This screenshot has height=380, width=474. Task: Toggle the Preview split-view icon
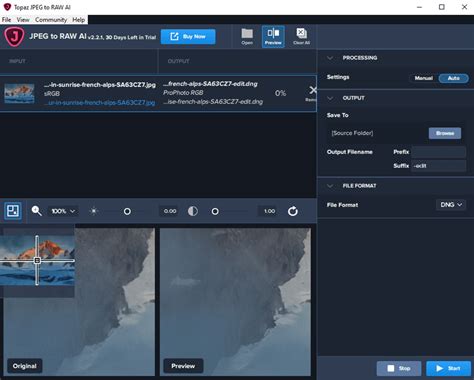(x=273, y=36)
